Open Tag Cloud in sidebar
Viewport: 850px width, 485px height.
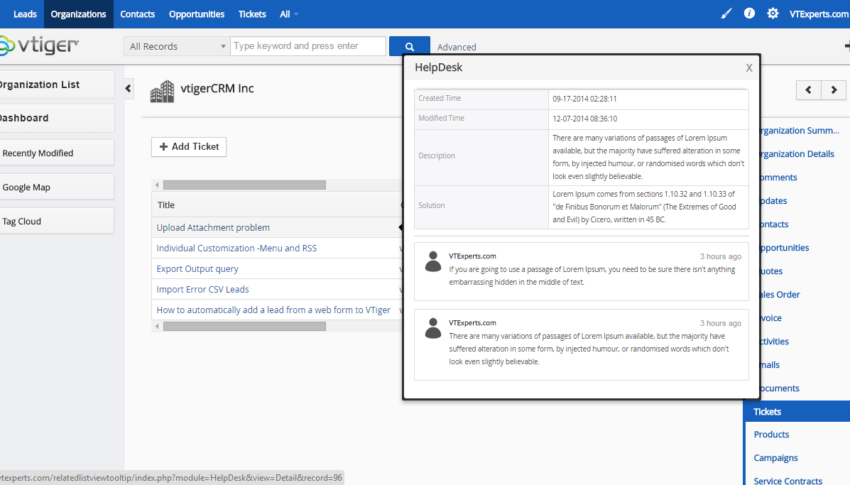click(x=56, y=221)
